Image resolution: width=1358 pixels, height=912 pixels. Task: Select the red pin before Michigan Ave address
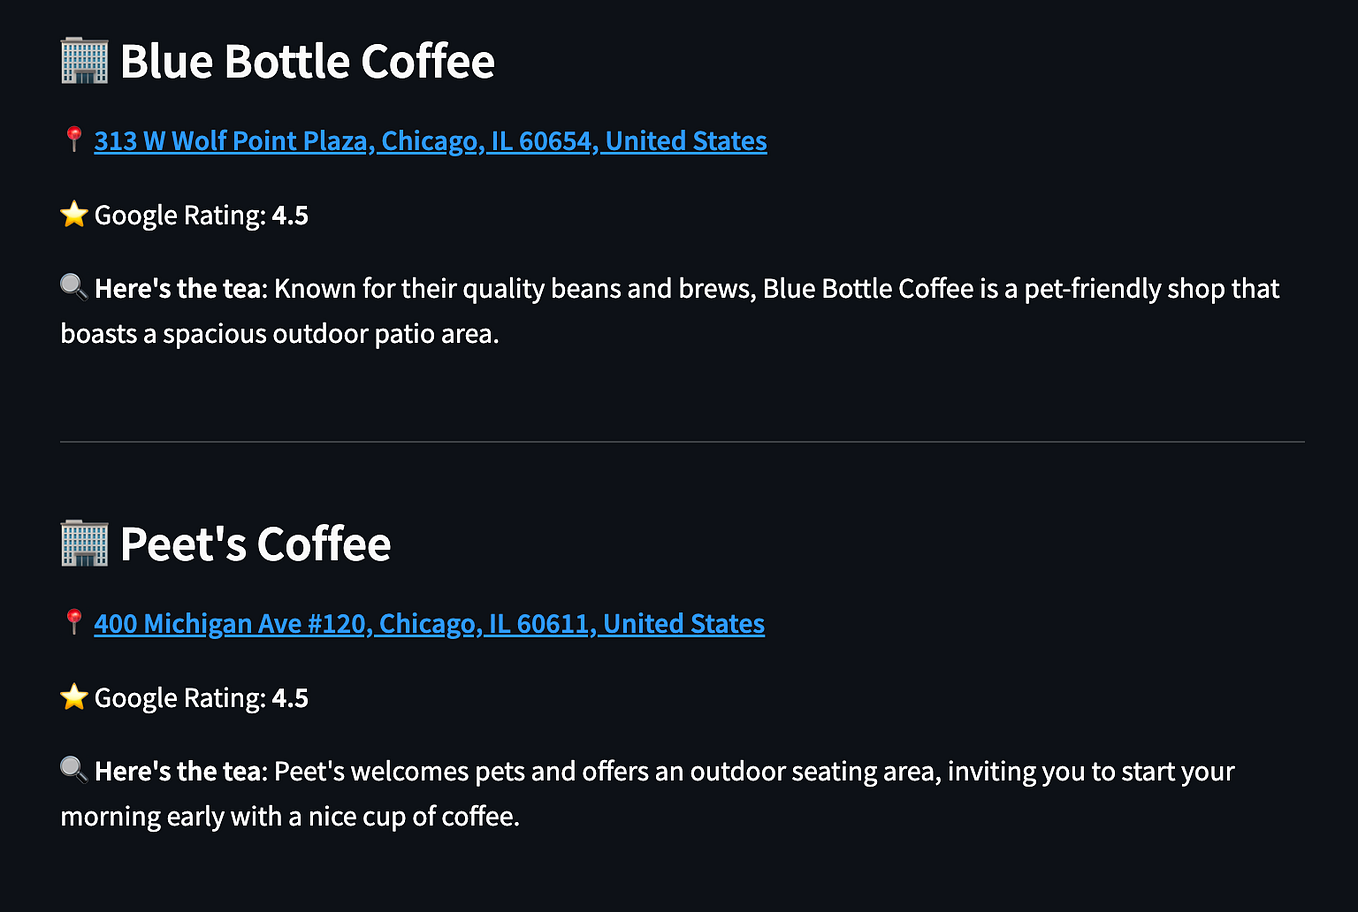(x=74, y=622)
